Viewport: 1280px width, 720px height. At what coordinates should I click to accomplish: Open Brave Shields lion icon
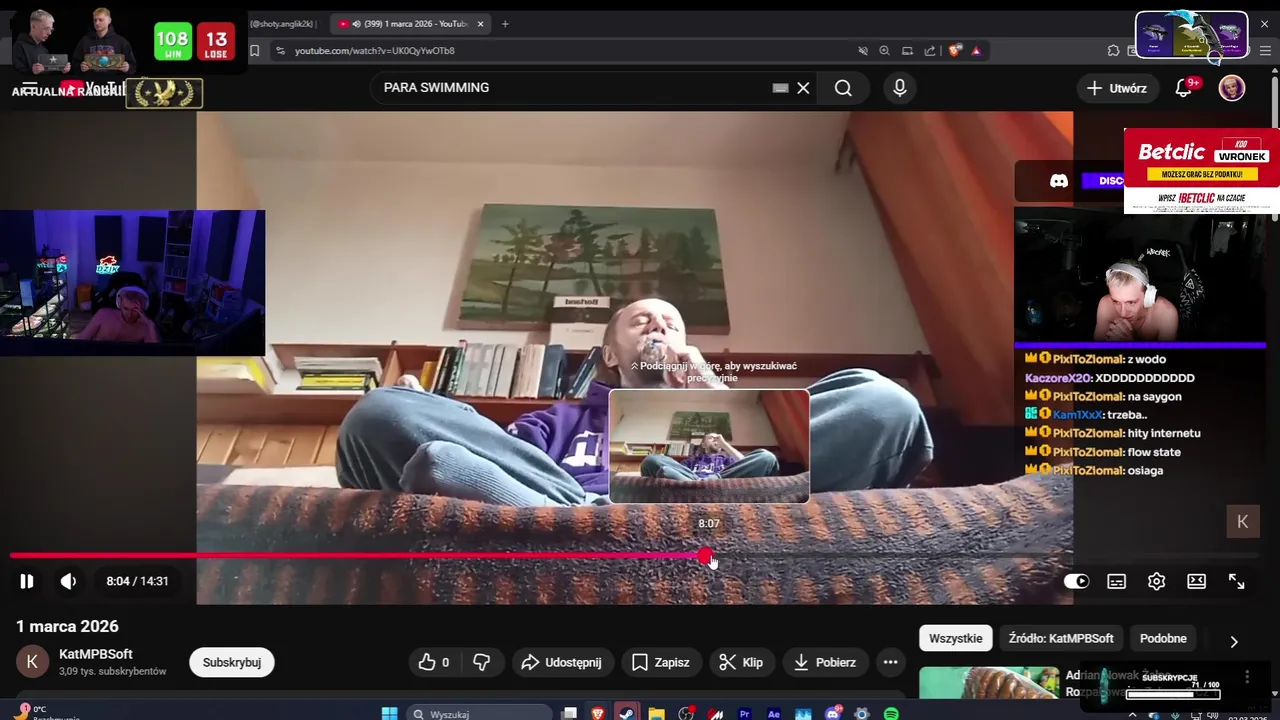(x=954, y=51)
